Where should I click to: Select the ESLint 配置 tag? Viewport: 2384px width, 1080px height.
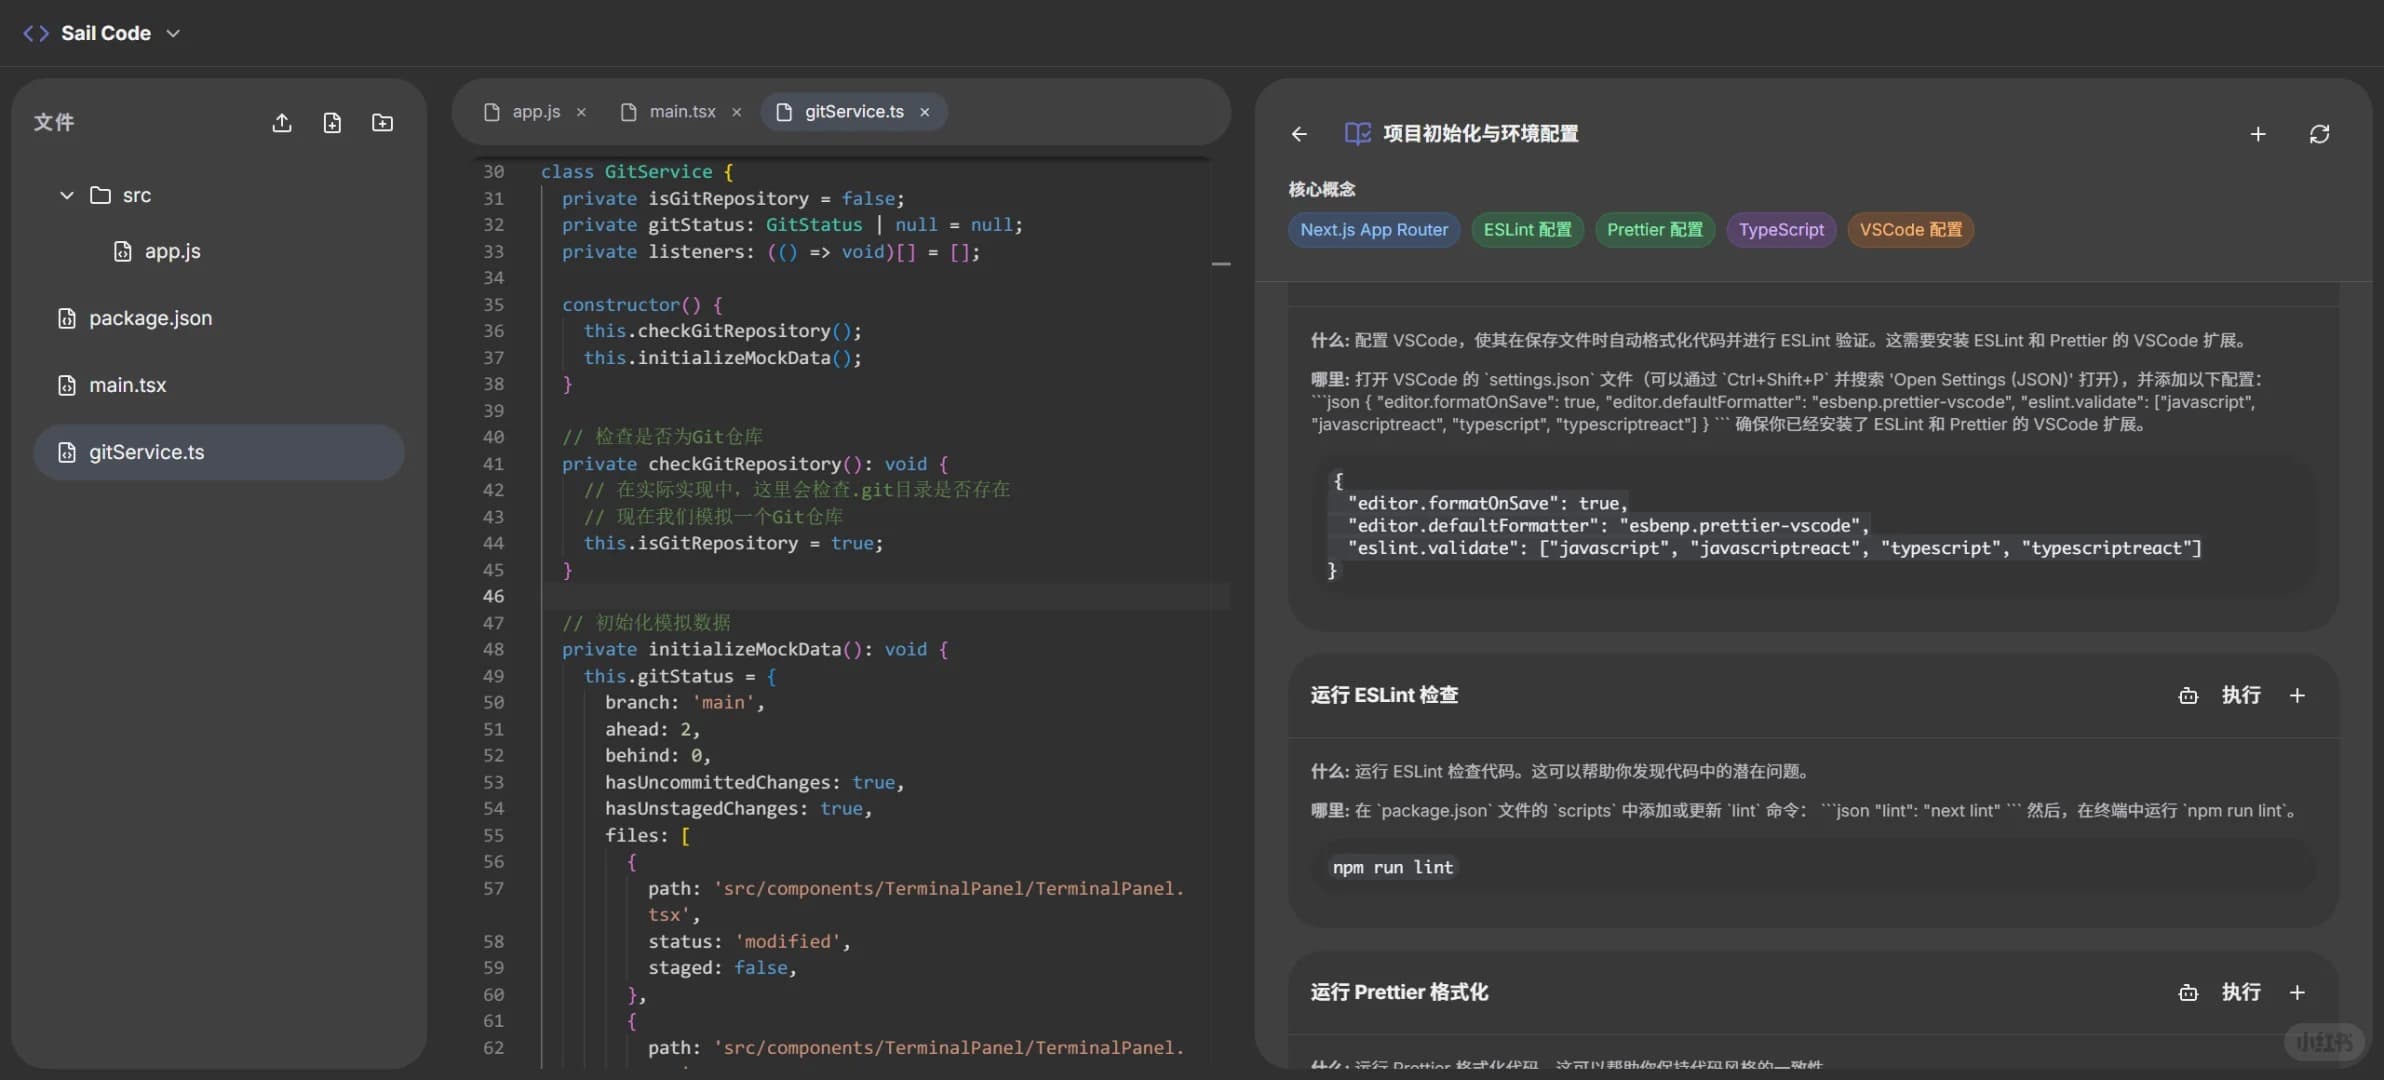[x=1527, y=230]
